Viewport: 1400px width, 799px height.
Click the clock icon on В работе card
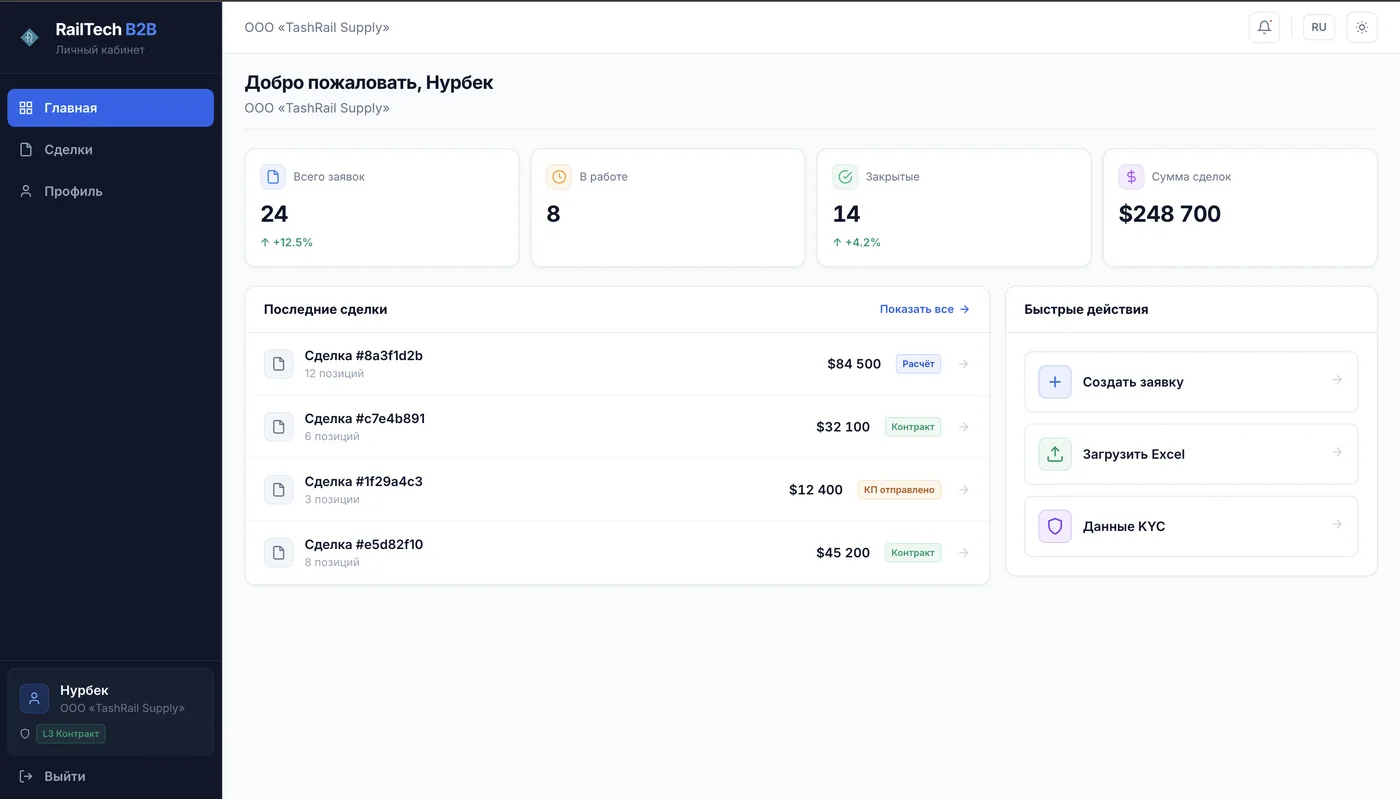point(558,176)
